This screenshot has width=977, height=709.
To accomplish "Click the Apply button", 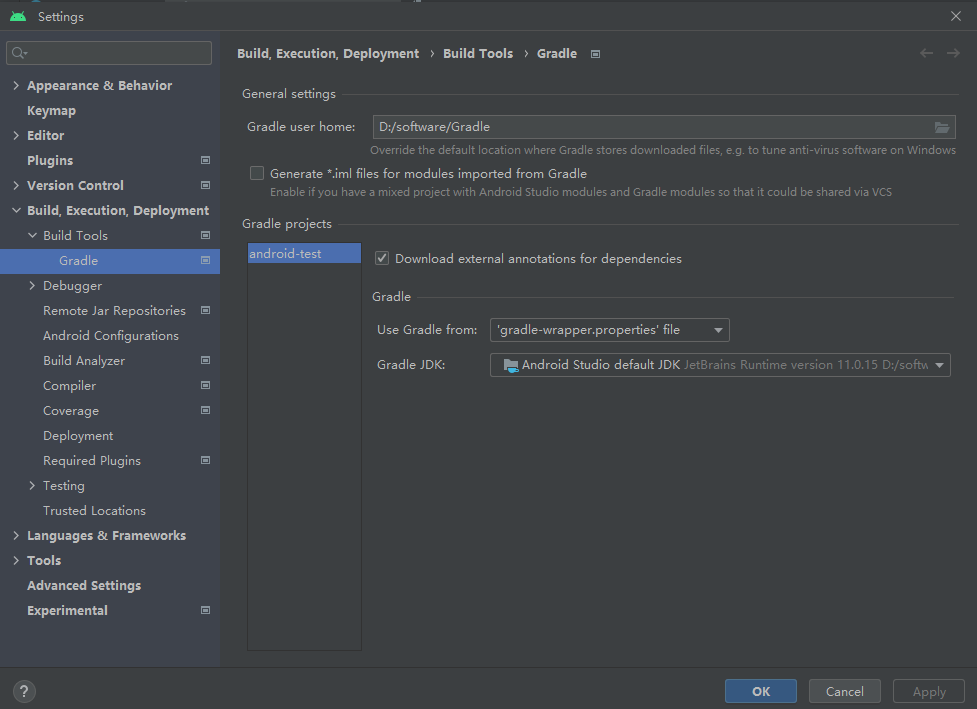I will pyautogui.click(x=928, y=691).
